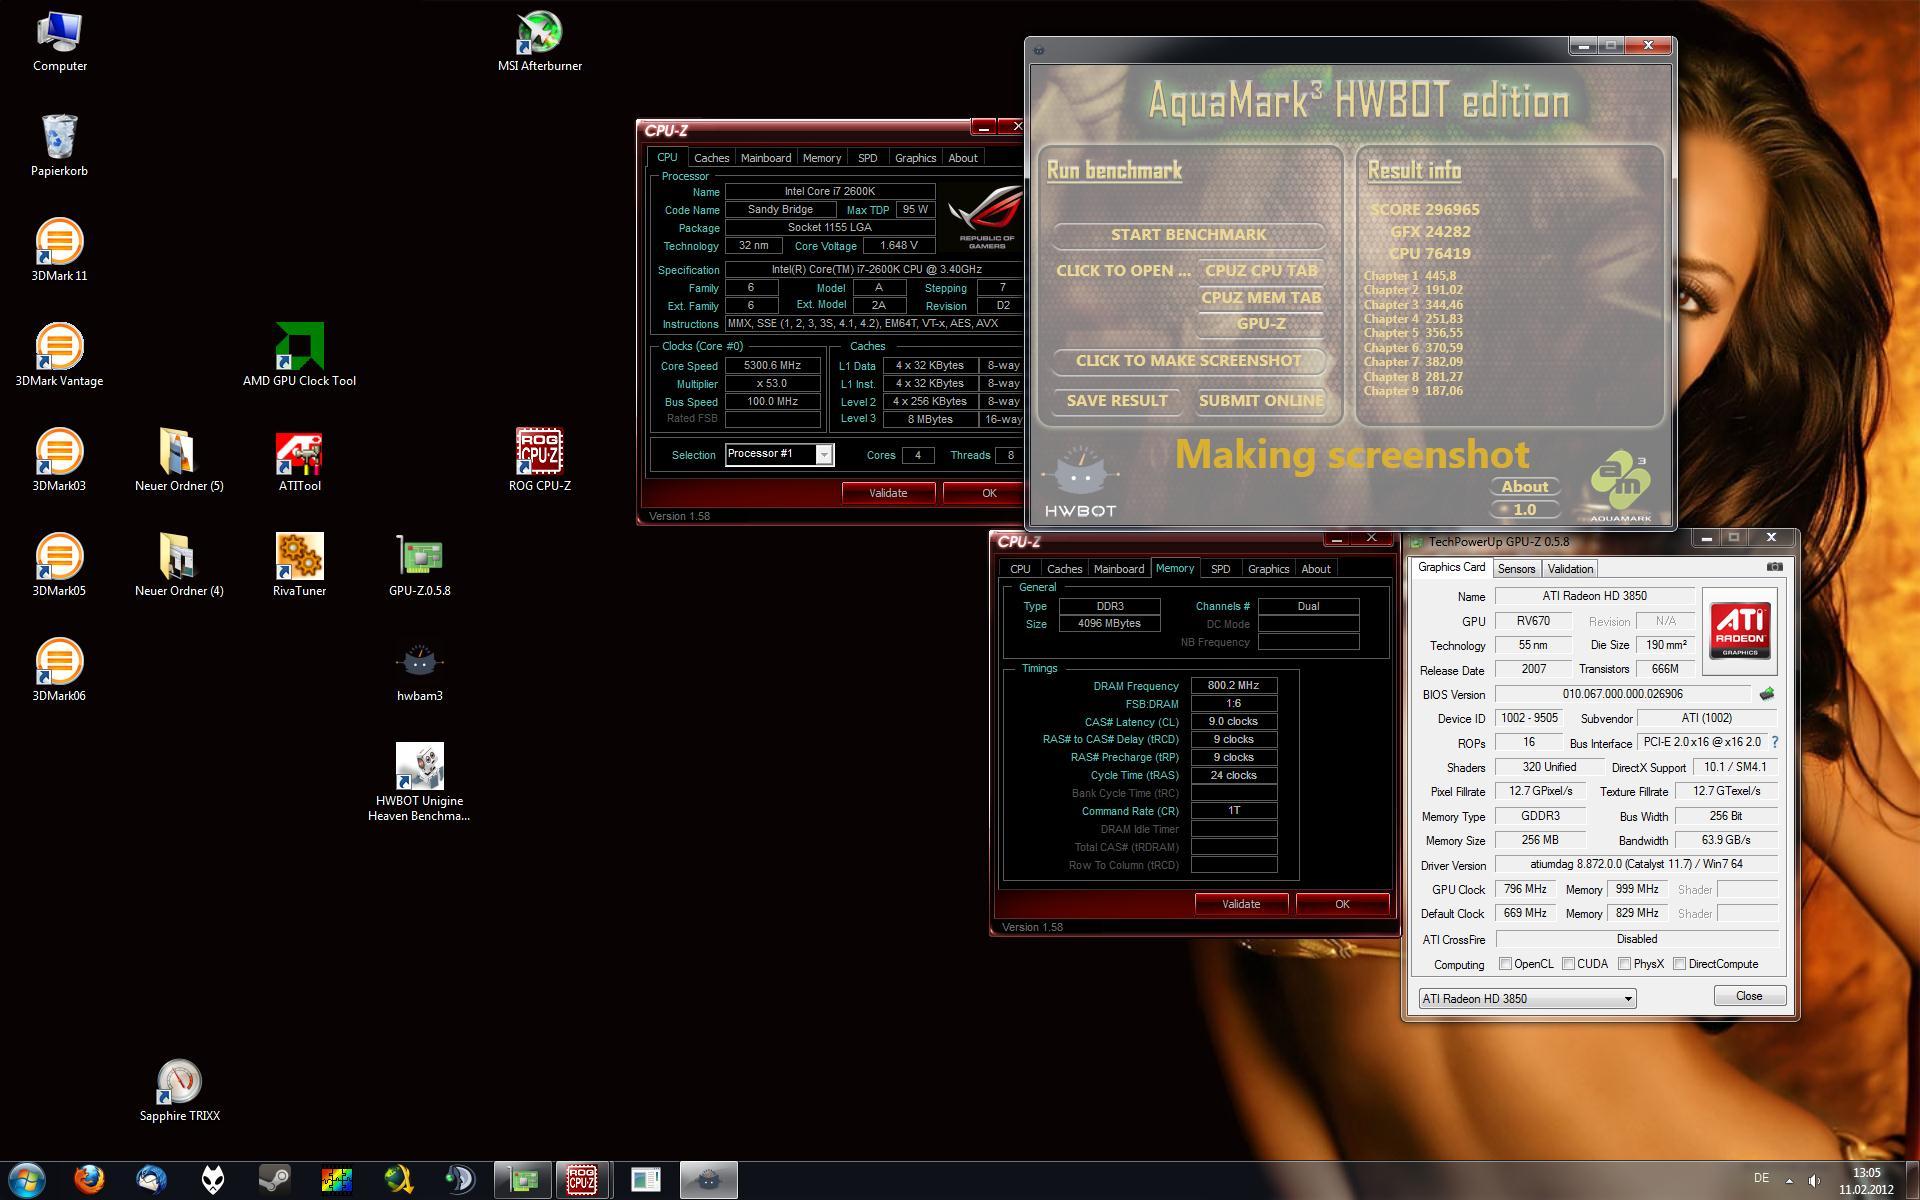Open About tab in top CPU-Z window
This screenshot has height=1200, width=1920.
point(963,158)
